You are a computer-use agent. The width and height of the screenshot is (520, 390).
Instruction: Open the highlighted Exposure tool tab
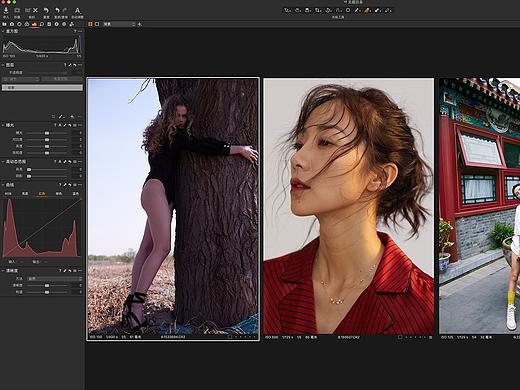pos(34,24)
